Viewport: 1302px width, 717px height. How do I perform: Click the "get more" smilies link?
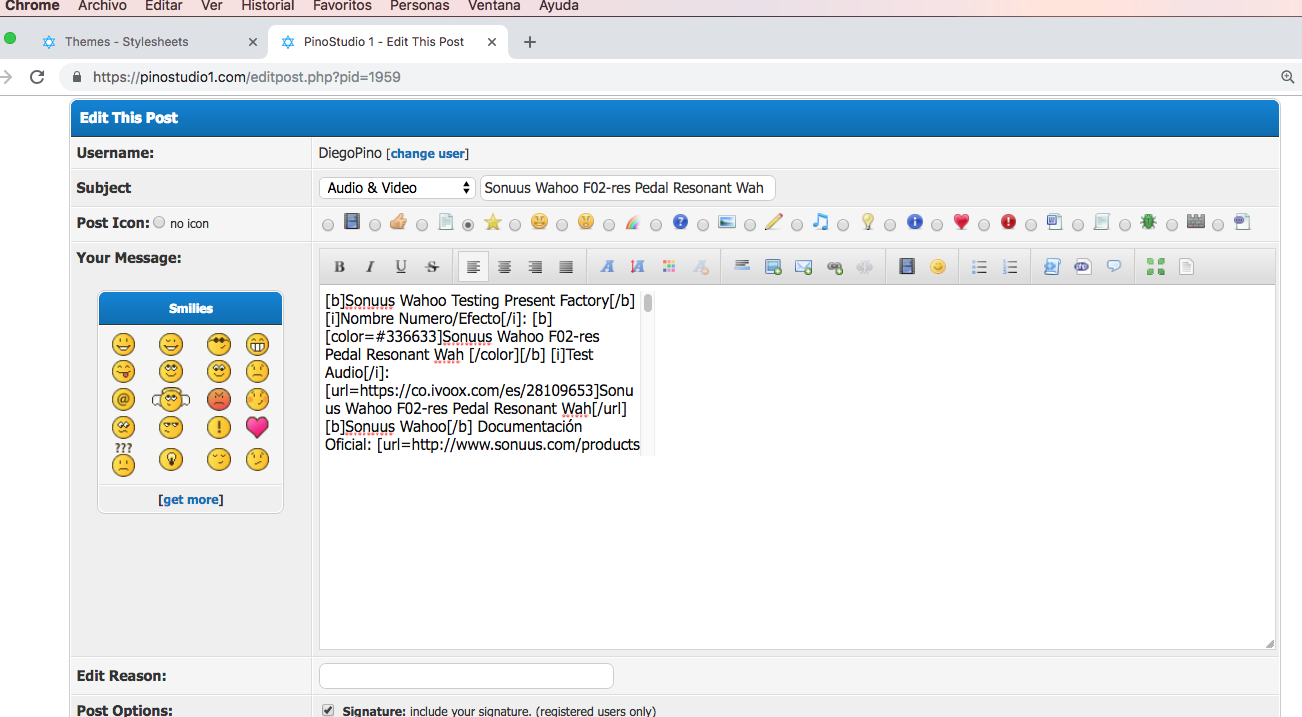point(190,500)
